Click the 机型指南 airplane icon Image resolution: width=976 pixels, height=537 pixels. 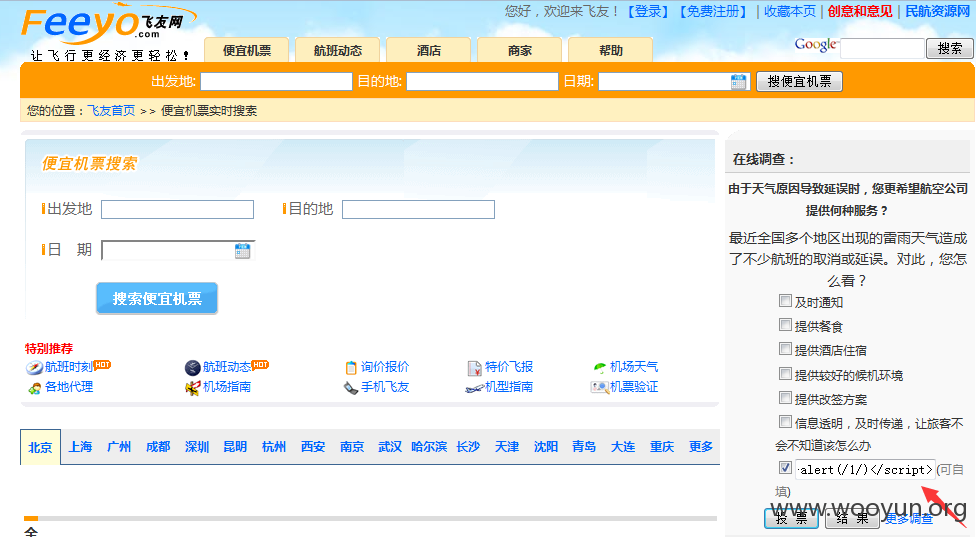474,388
